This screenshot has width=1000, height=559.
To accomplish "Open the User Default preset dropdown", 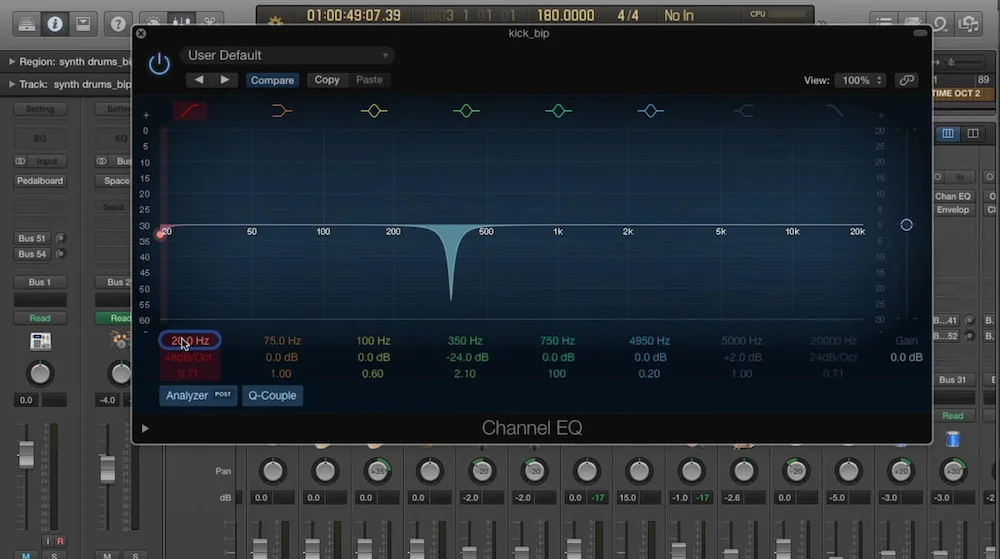I will (288, 55).
